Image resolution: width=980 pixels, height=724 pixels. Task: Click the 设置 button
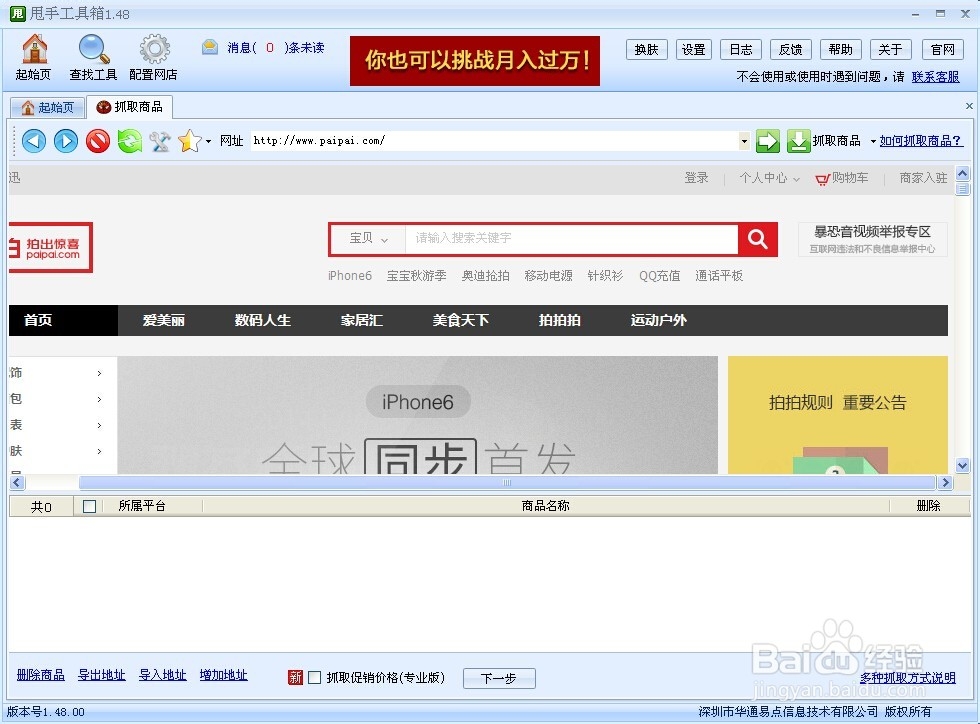click(693, 49)
